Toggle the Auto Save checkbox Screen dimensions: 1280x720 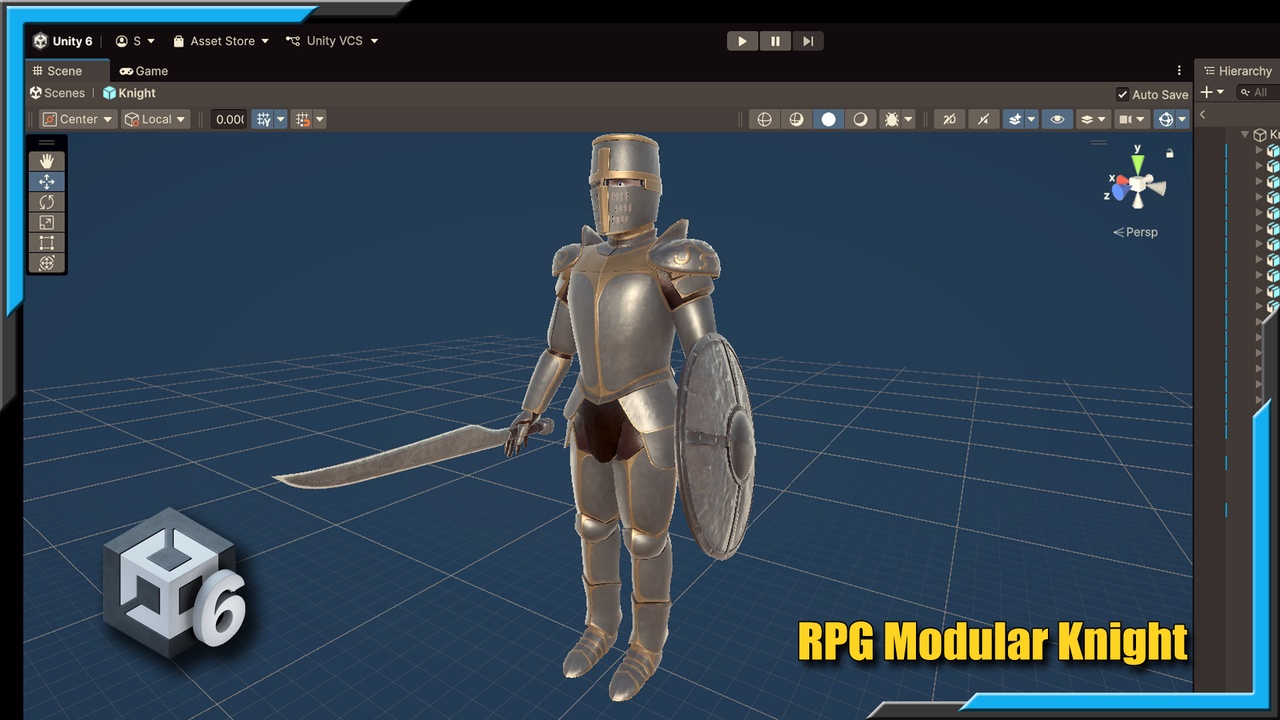click(1123, 94)
